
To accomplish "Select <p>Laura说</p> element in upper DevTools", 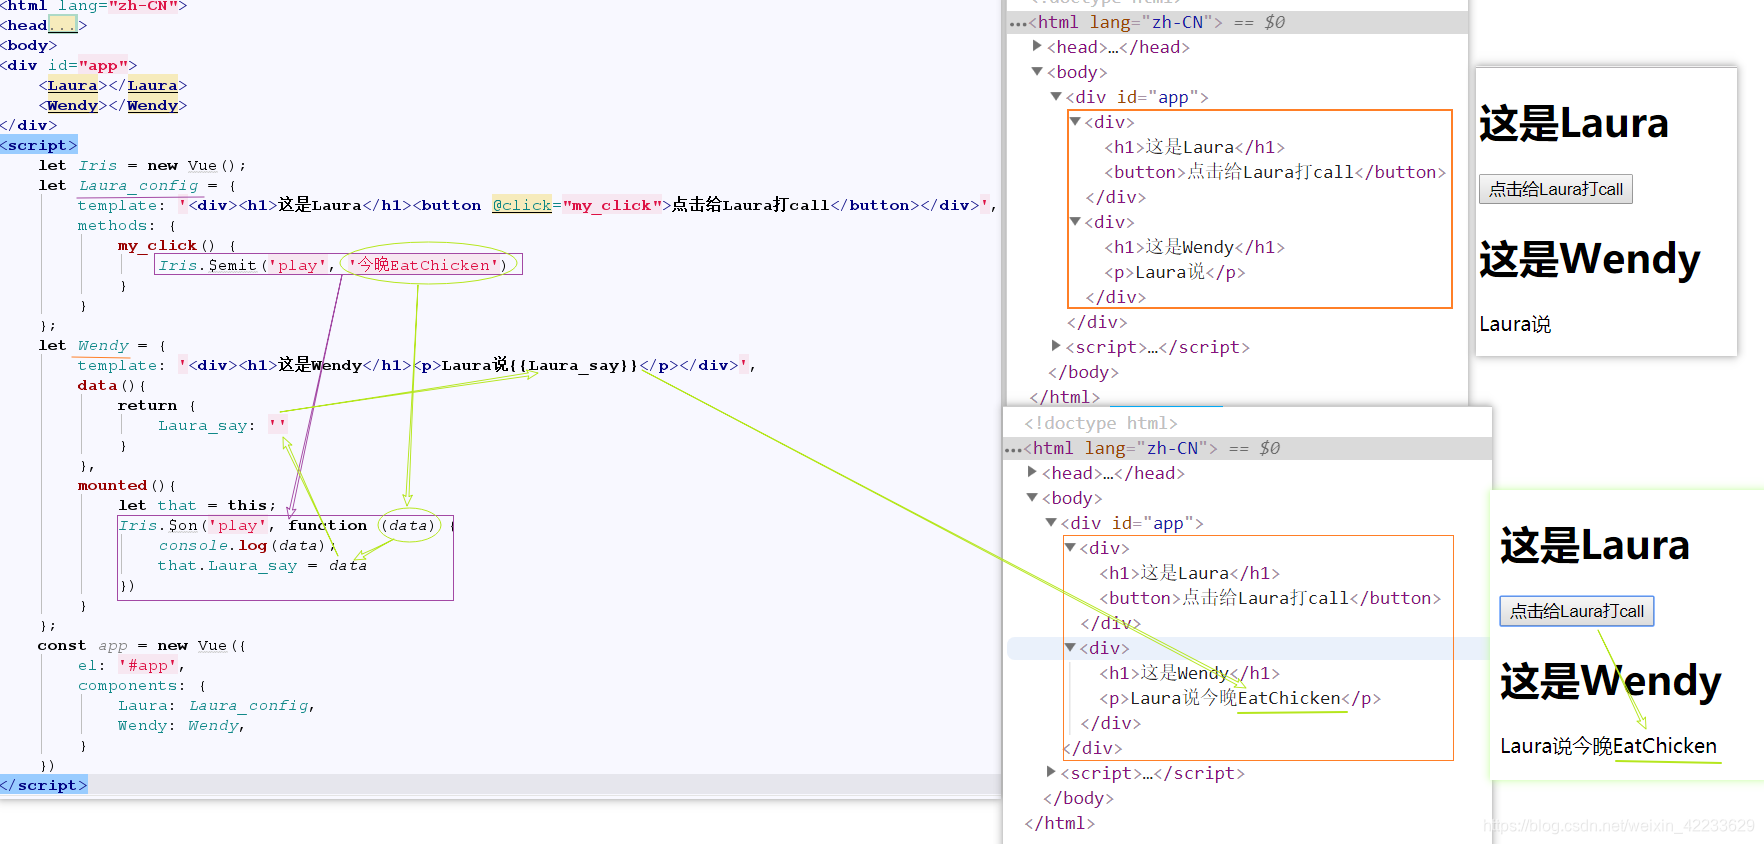I will click(x=1175, y=272).
